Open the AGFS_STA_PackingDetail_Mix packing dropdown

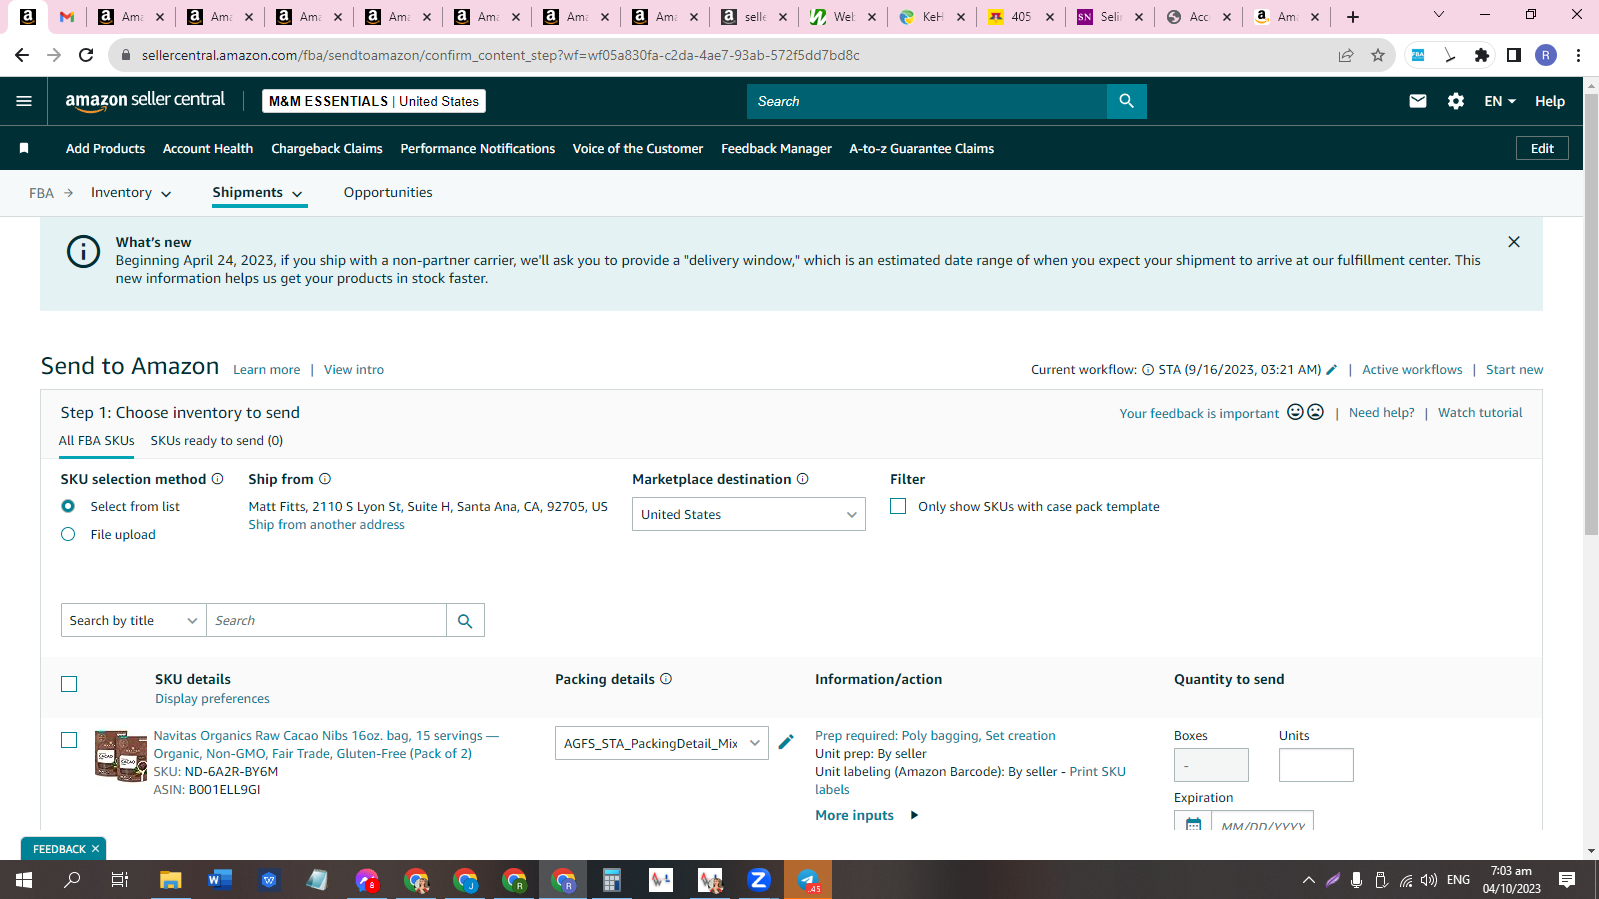click(x=662, y=743)
